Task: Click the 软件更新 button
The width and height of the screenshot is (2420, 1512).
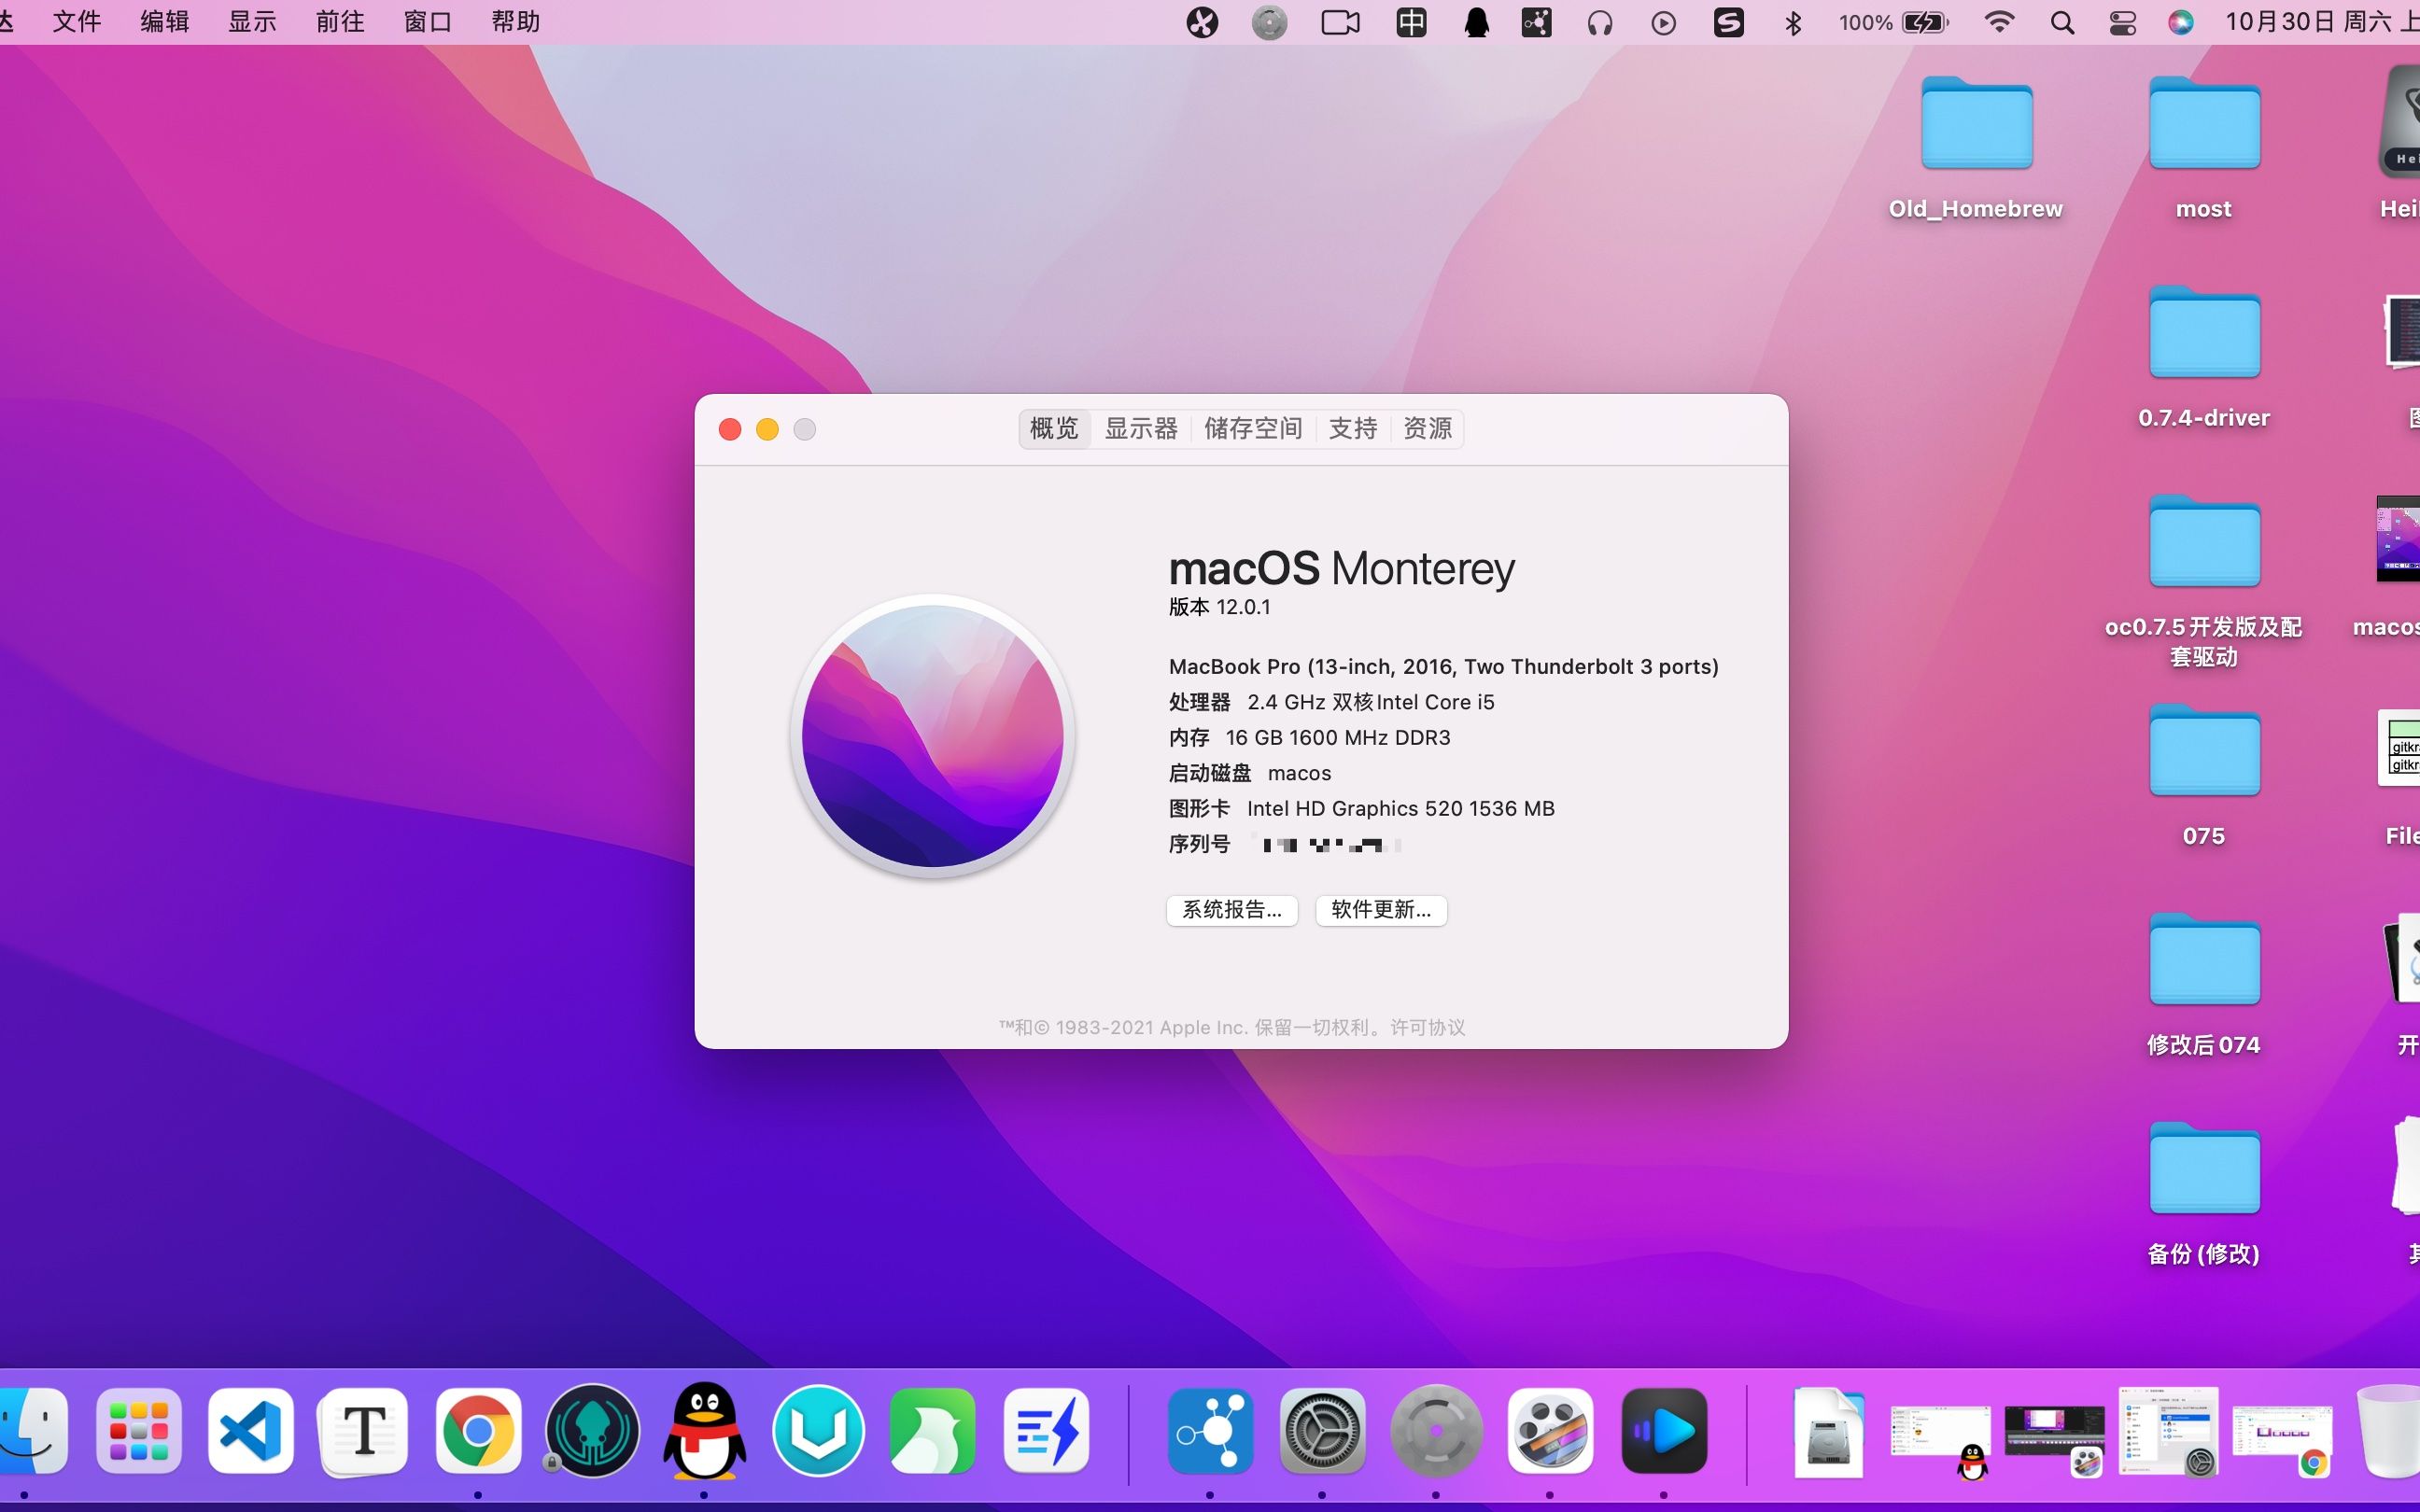Action: click(1379, 910)
